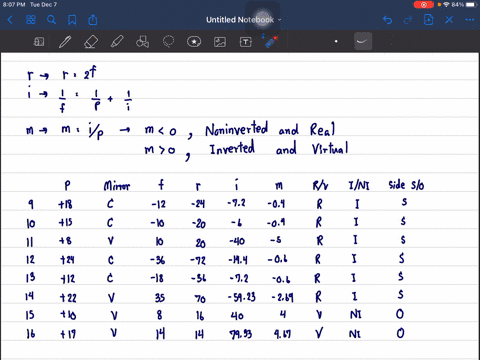
Task: Select the Highlighter tool
Action: pyautogui.click(x=117, y=42)
